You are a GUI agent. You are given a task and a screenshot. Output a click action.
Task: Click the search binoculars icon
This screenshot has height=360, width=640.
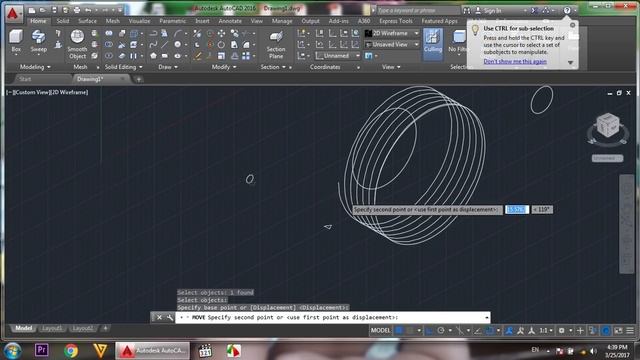tap(467, 10)
